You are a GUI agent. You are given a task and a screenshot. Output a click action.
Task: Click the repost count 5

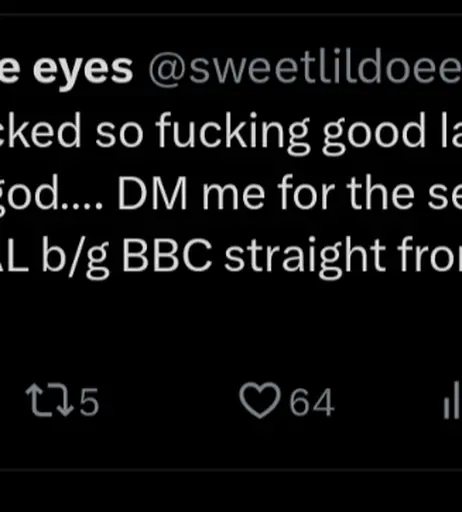pyautogui.click(x=89, y=402)
